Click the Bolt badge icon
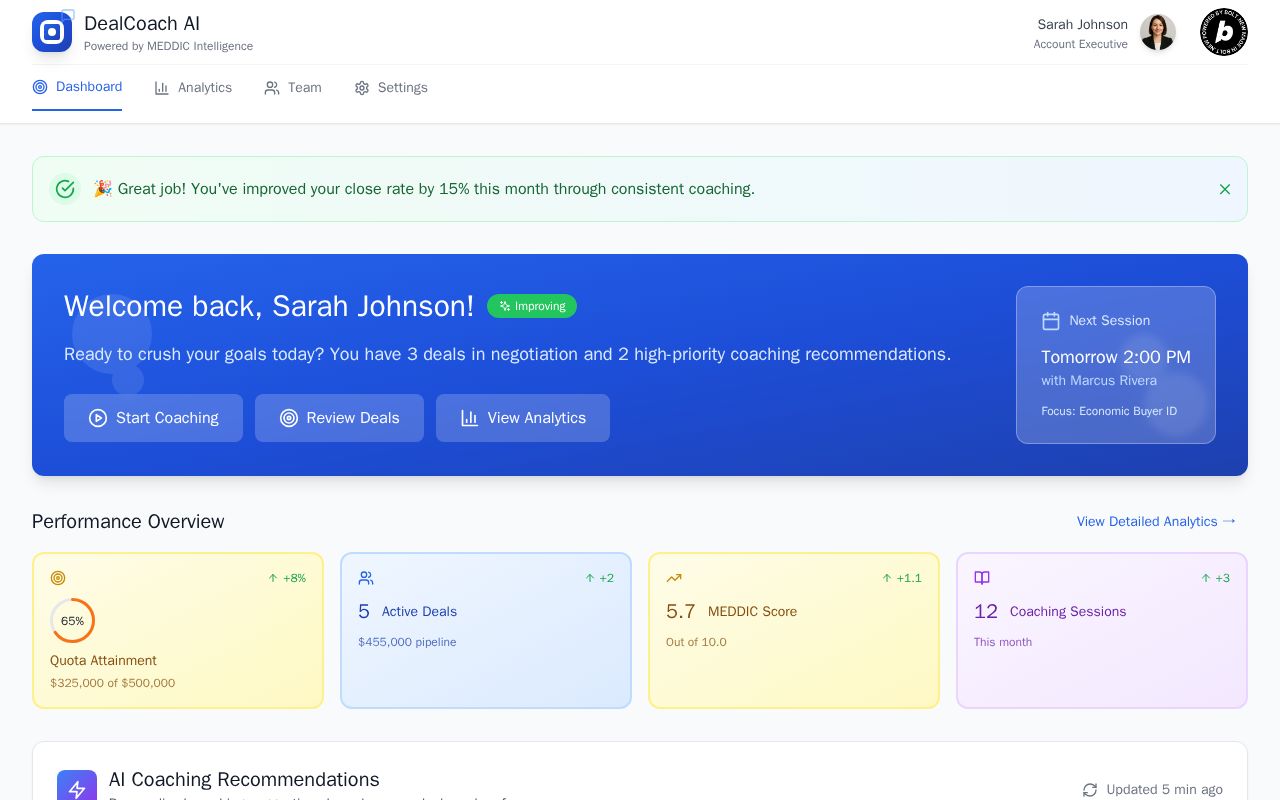The height and width of the screenshot is (800, 1280). [1224, 32]
